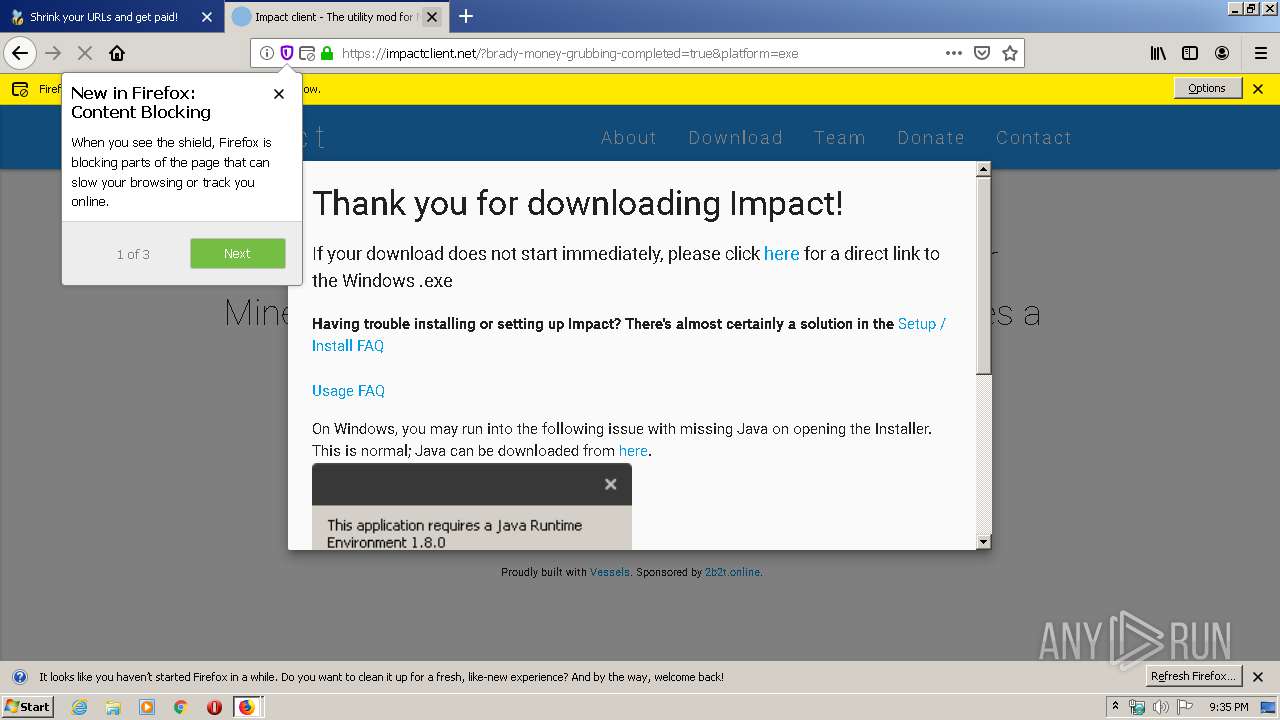This screenshot has height=720, width=1280.
Task: Click the 'Thank you for downloading Impact!' heading
Action: [x=578, y=204]
